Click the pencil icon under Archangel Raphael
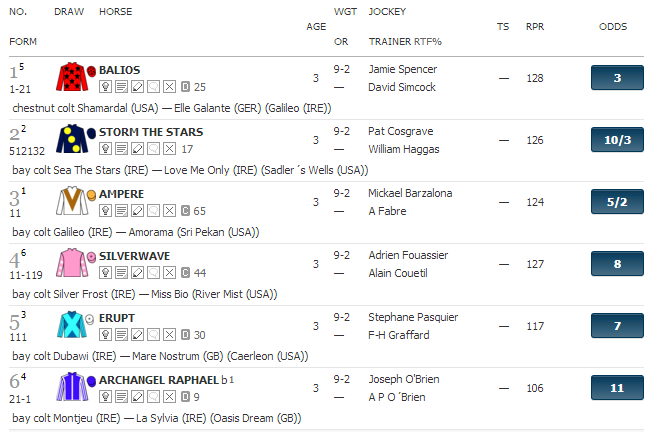The width and height of the screenshot is (651, 432). [137, 397]
